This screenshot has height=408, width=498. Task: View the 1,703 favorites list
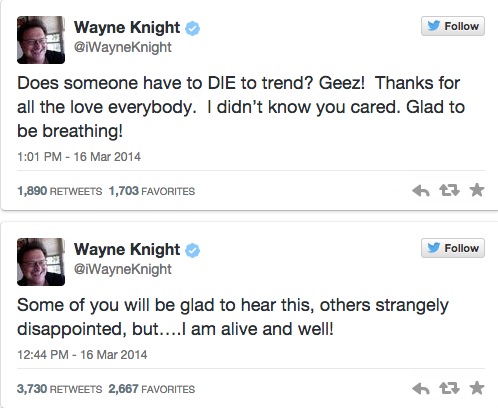click(152, 191)
